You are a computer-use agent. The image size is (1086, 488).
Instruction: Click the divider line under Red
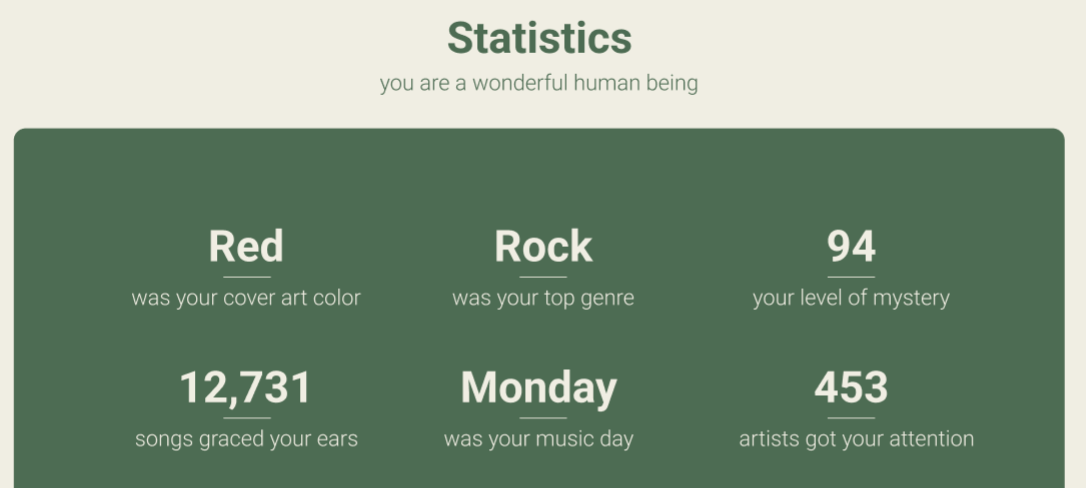(x=247, y=277)
